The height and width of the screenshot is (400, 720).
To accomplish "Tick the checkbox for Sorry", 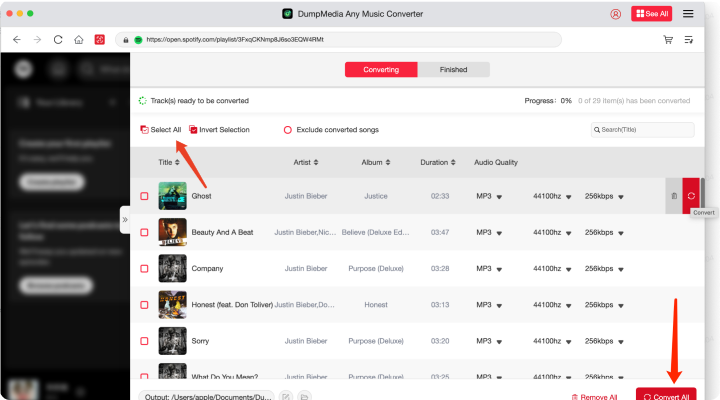I will click(x=144, y=341).
